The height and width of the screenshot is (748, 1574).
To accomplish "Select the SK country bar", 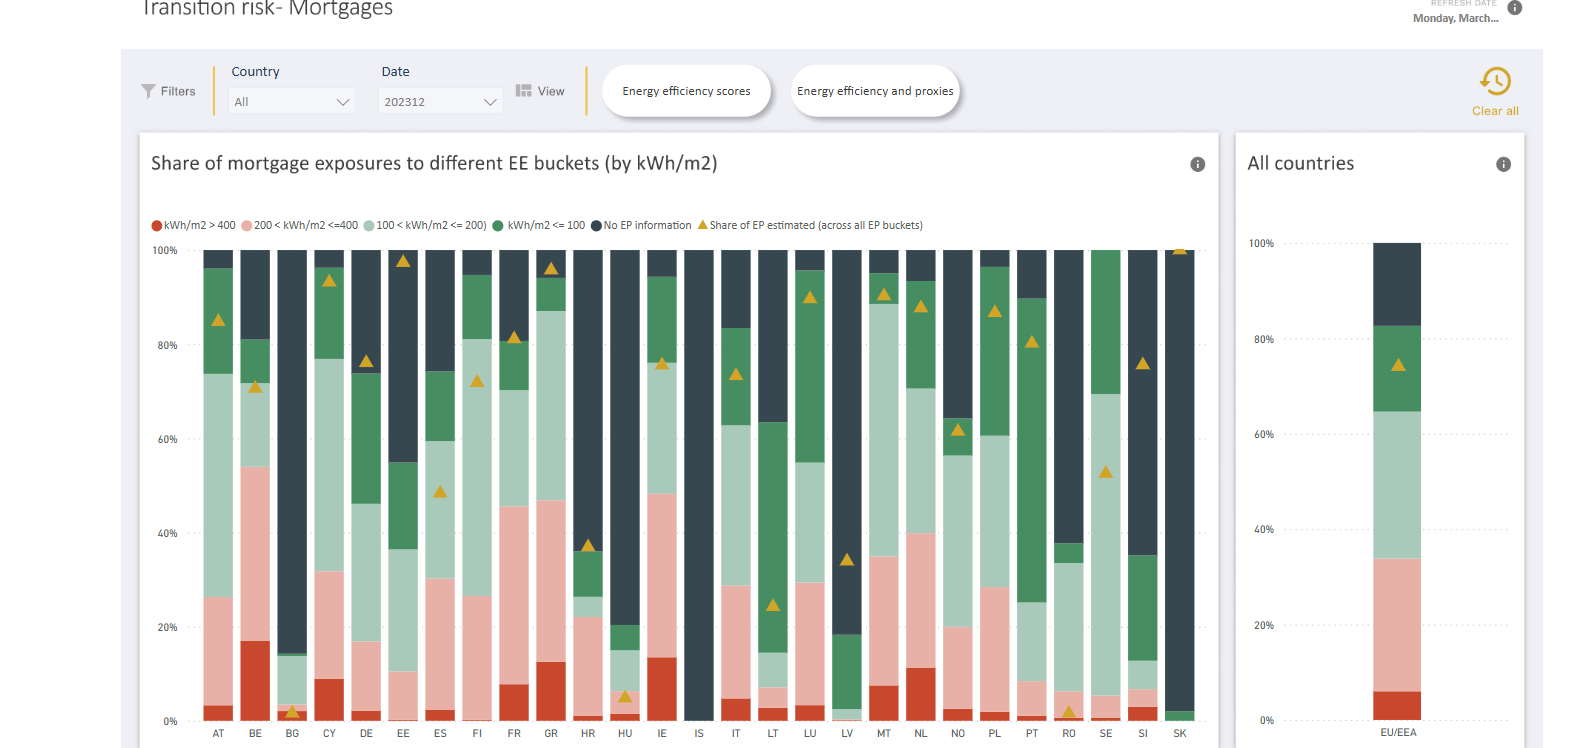I will point(1180,485).
